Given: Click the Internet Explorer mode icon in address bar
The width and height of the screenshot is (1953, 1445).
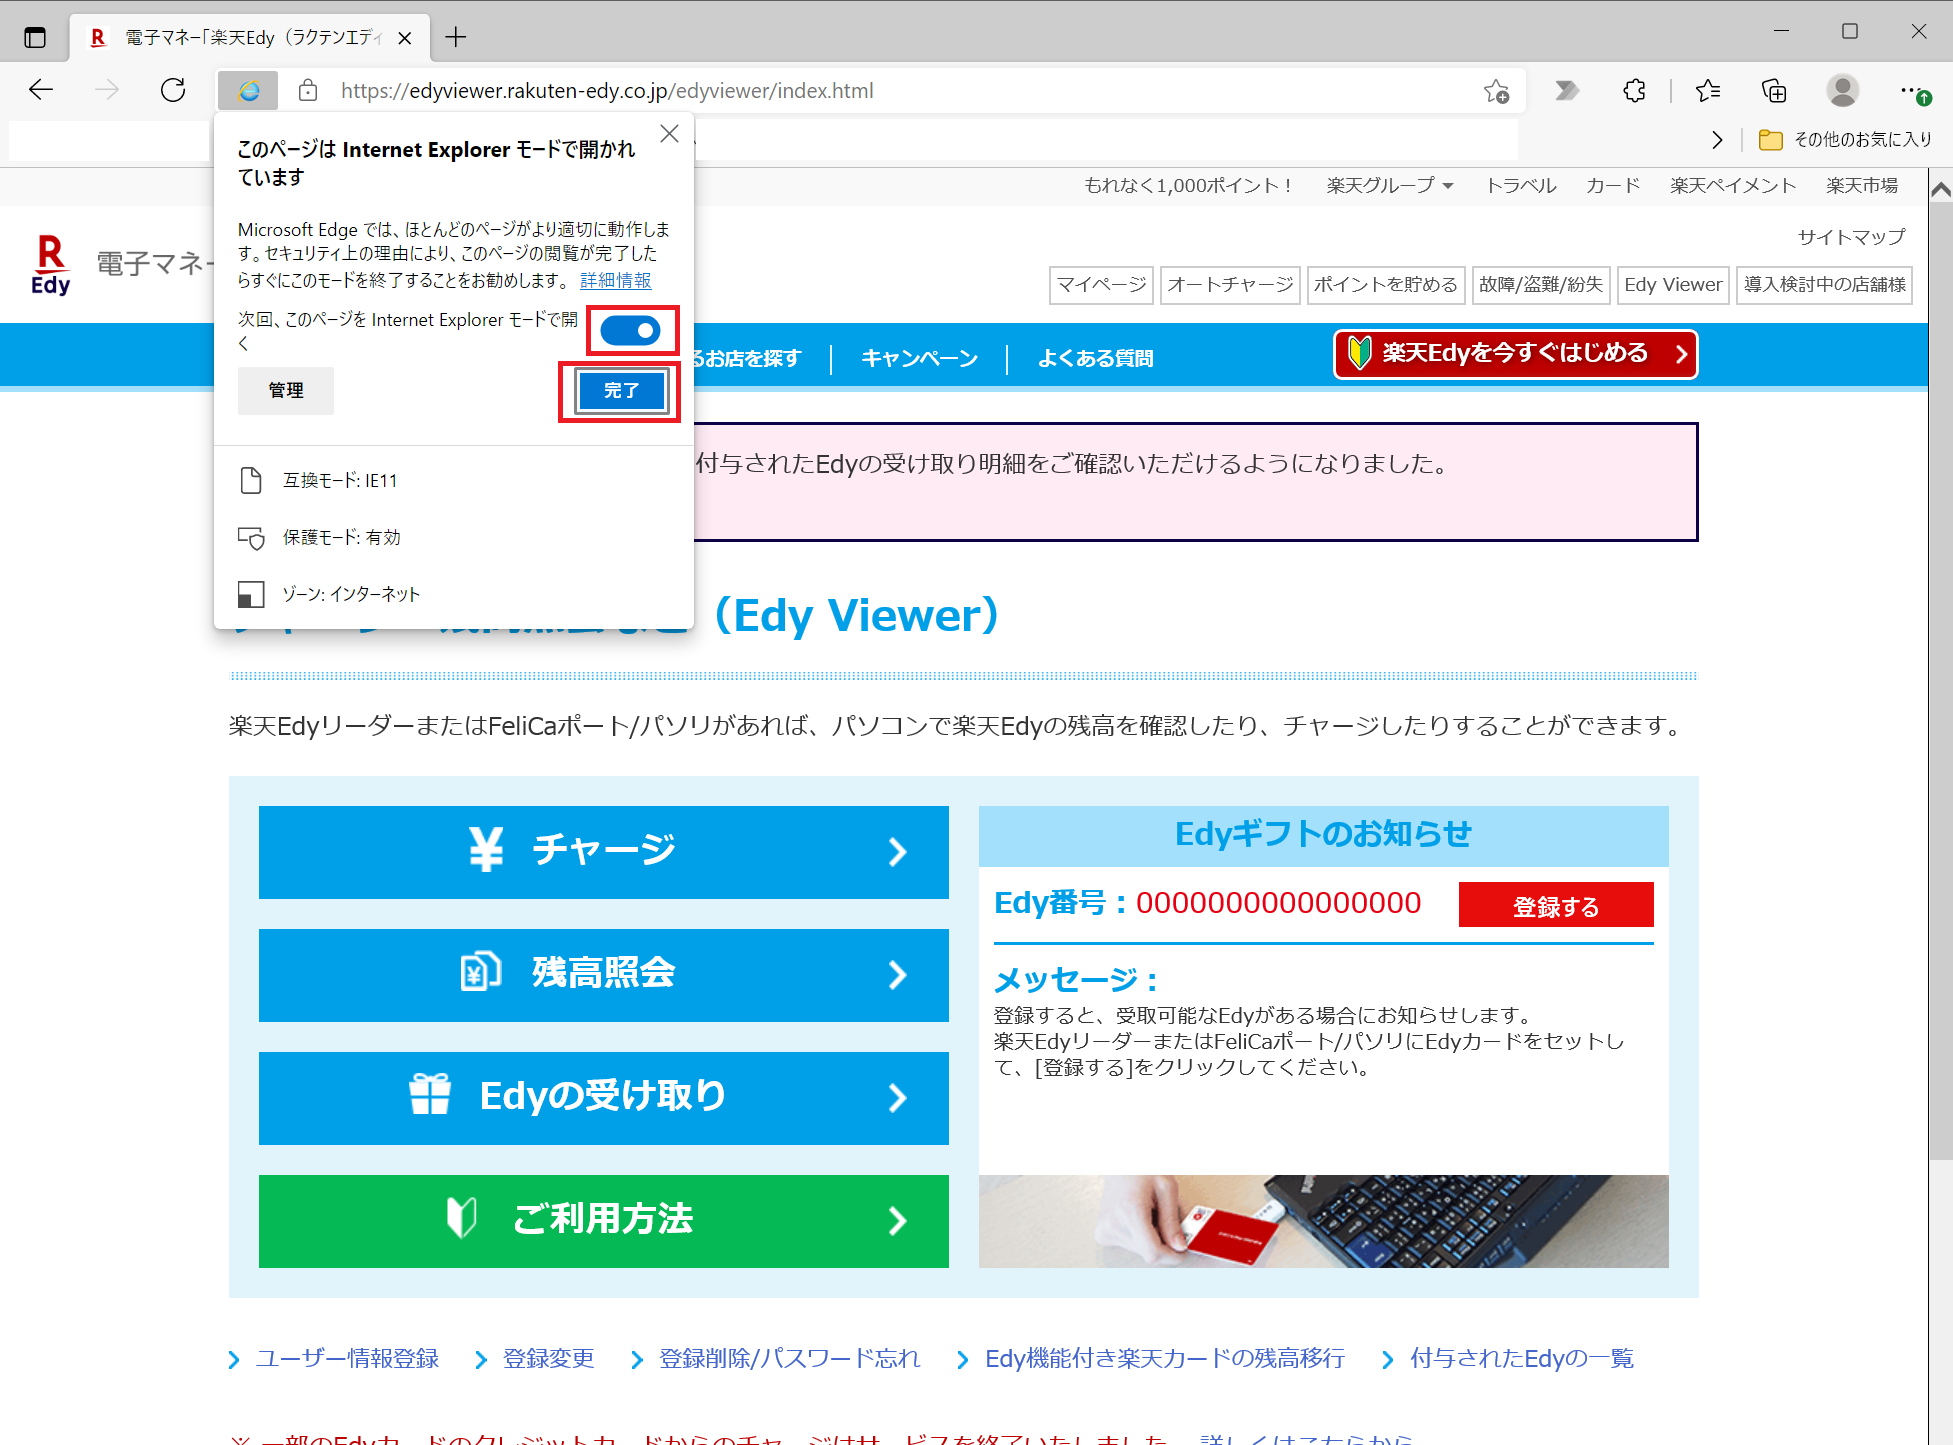Looking at the screenshot, I should point(248,91).
